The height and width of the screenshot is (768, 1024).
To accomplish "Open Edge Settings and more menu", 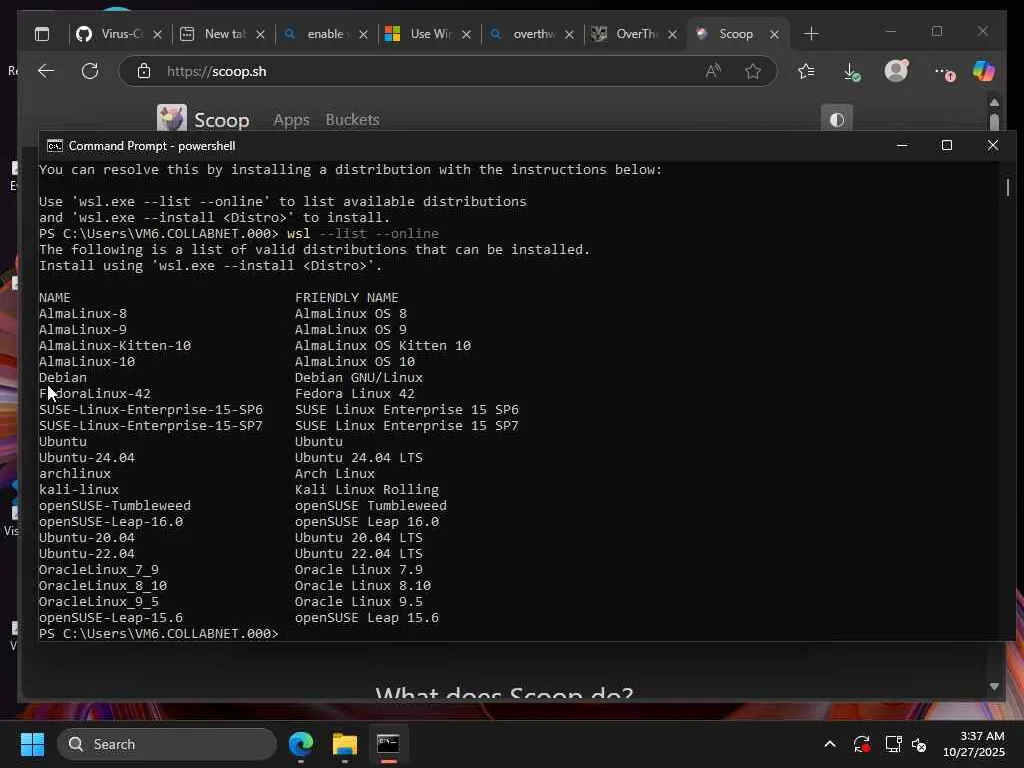I will tap(944, 72).
